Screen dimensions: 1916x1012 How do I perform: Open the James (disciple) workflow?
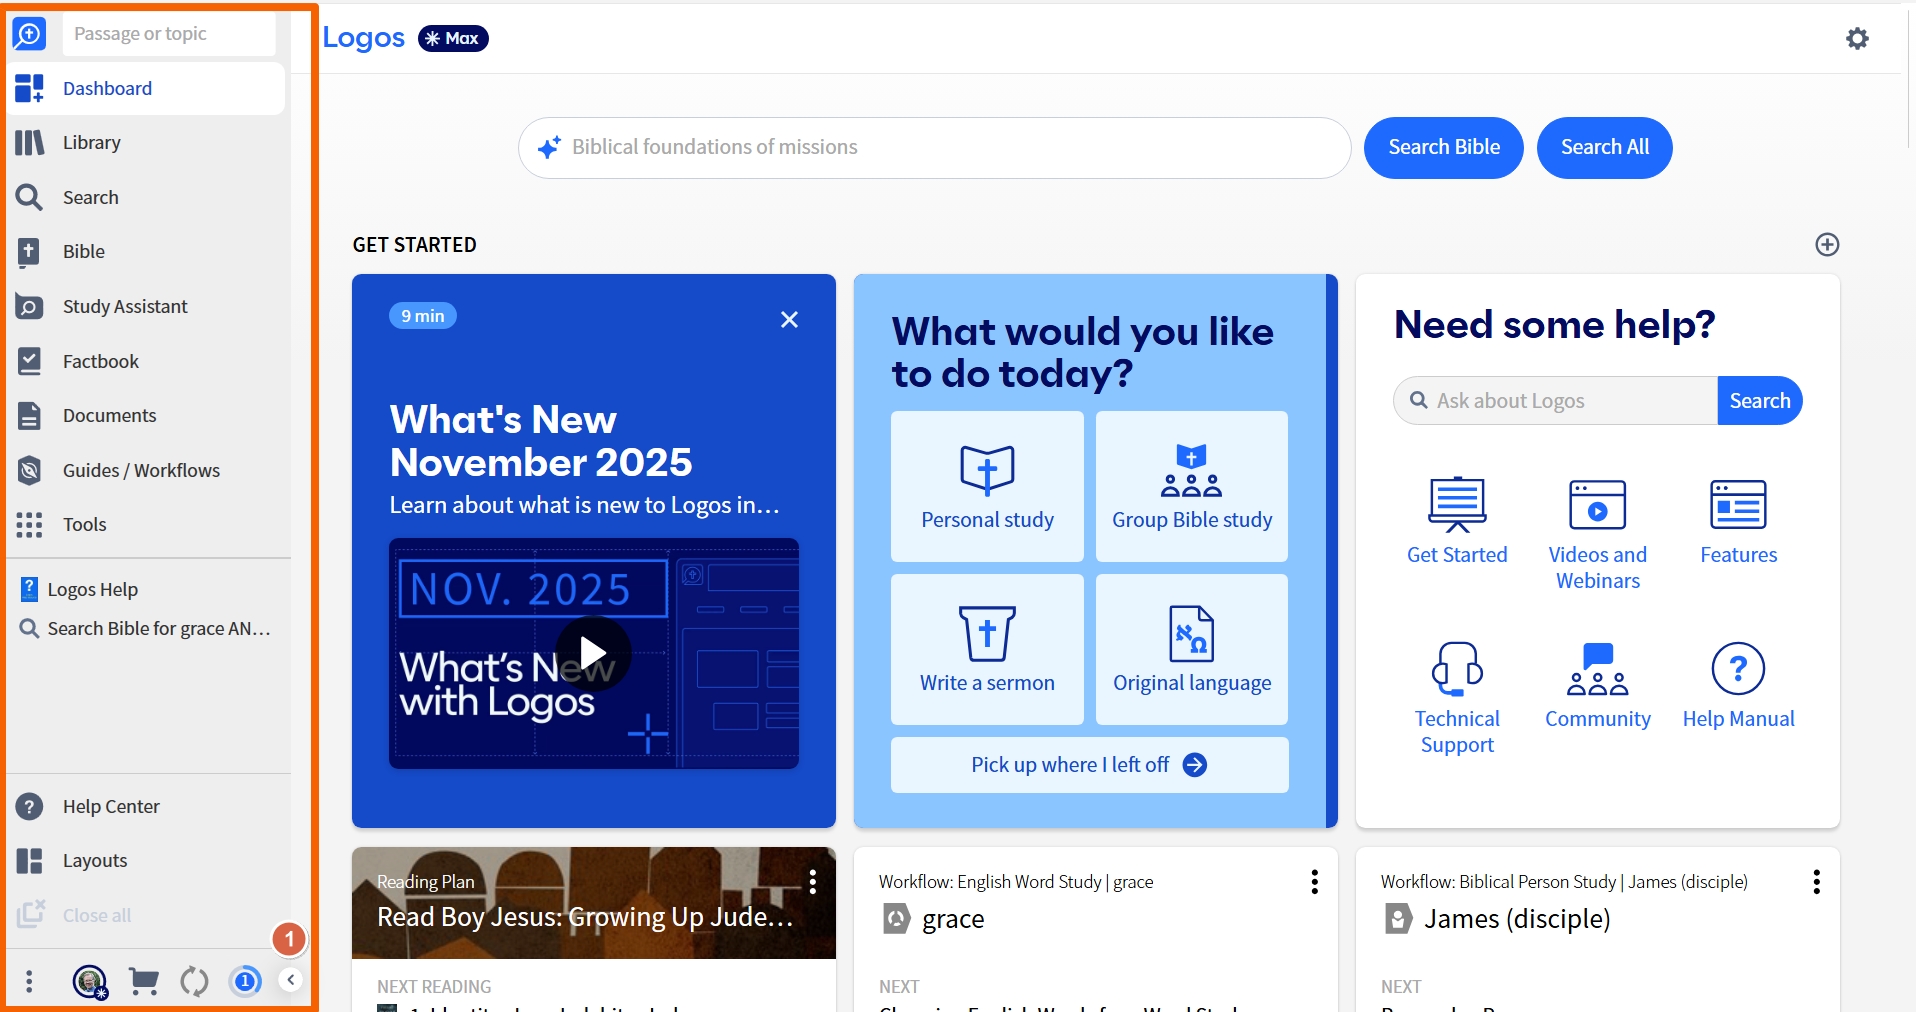click(1516, 919)
